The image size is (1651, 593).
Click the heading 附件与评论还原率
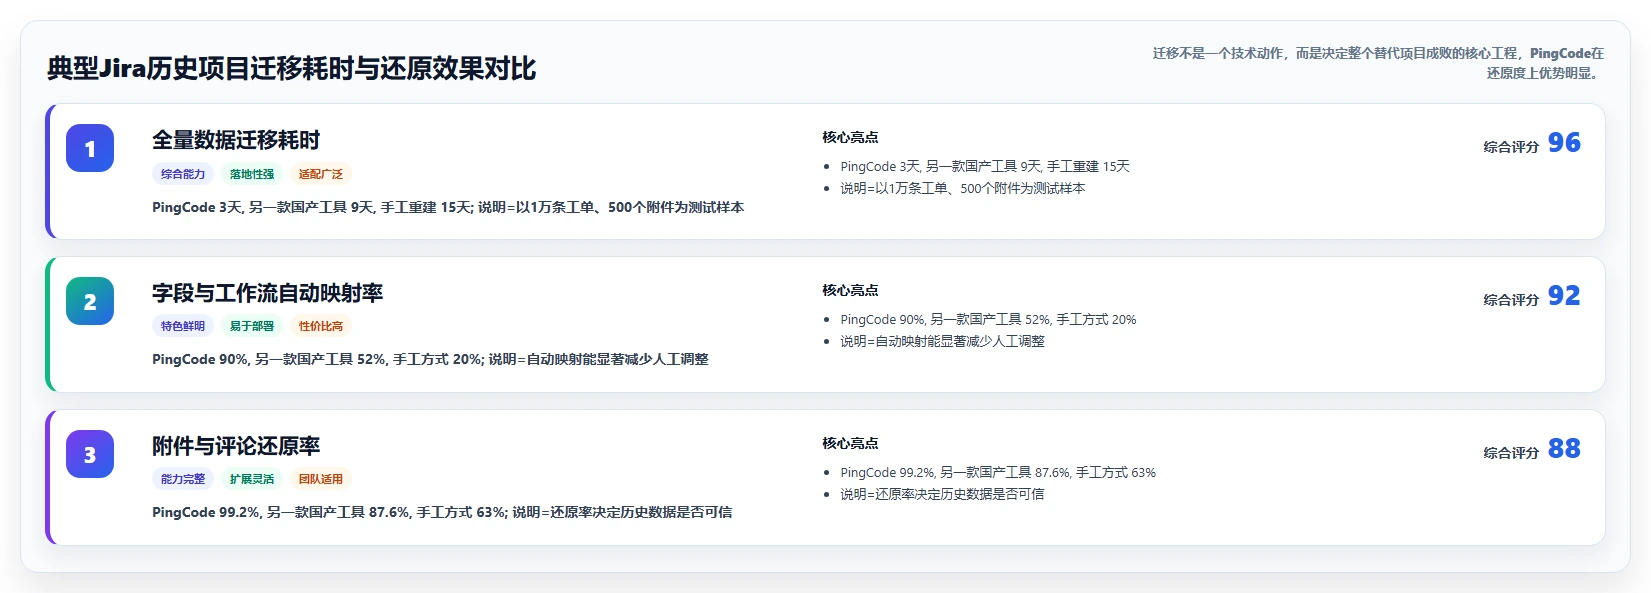236,446
